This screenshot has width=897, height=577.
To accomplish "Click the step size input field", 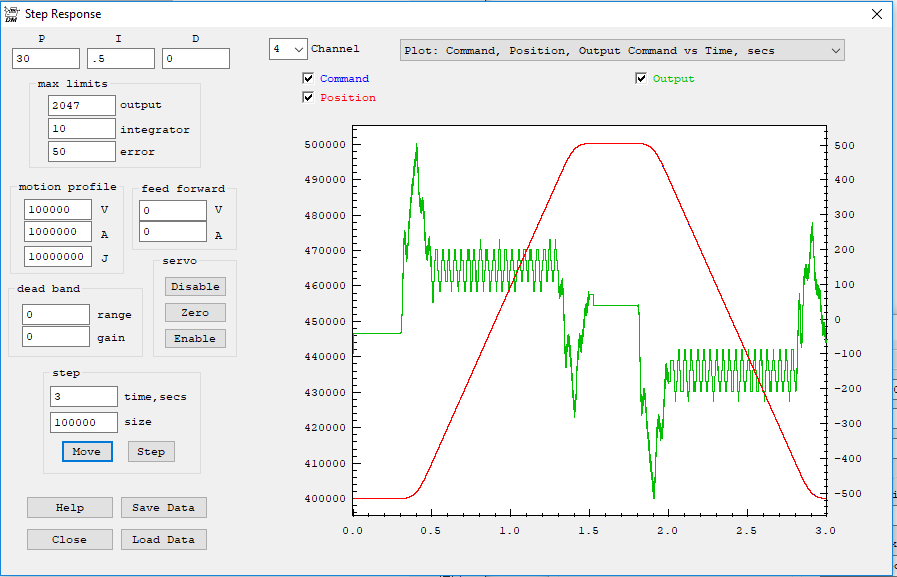I will (83, 423).
